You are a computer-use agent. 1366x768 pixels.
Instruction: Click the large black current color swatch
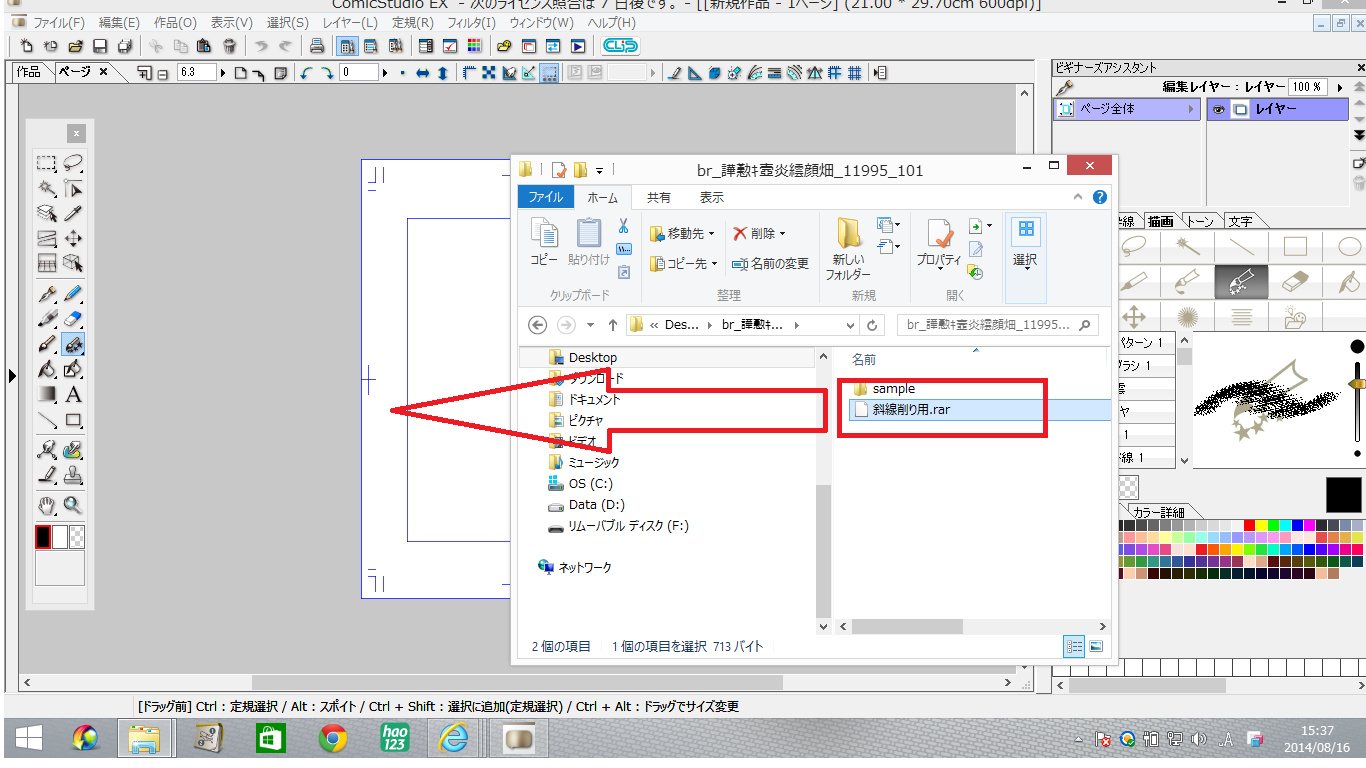tap(1344, 494)
